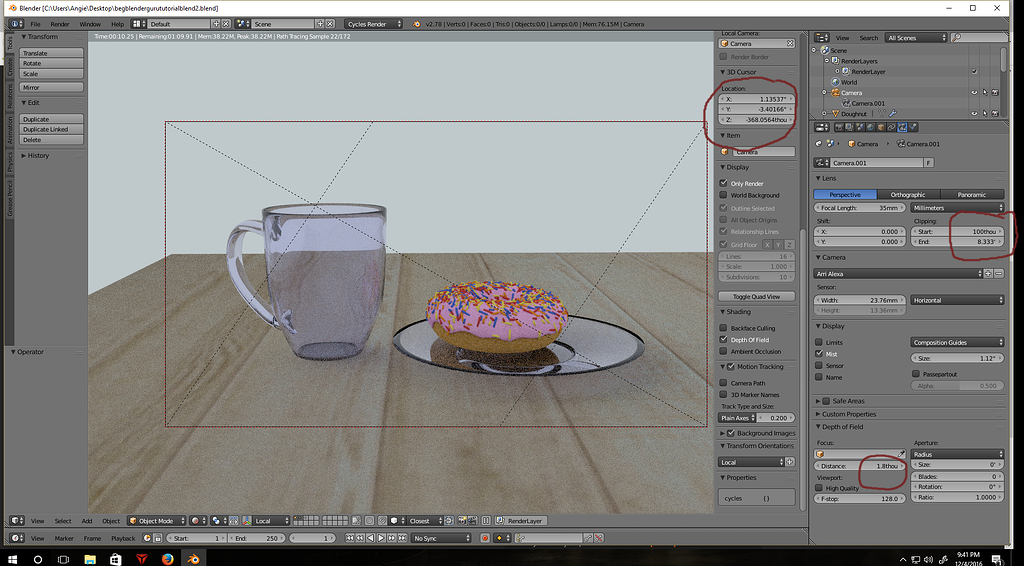Enable World Background checkbox

(724, 195)
